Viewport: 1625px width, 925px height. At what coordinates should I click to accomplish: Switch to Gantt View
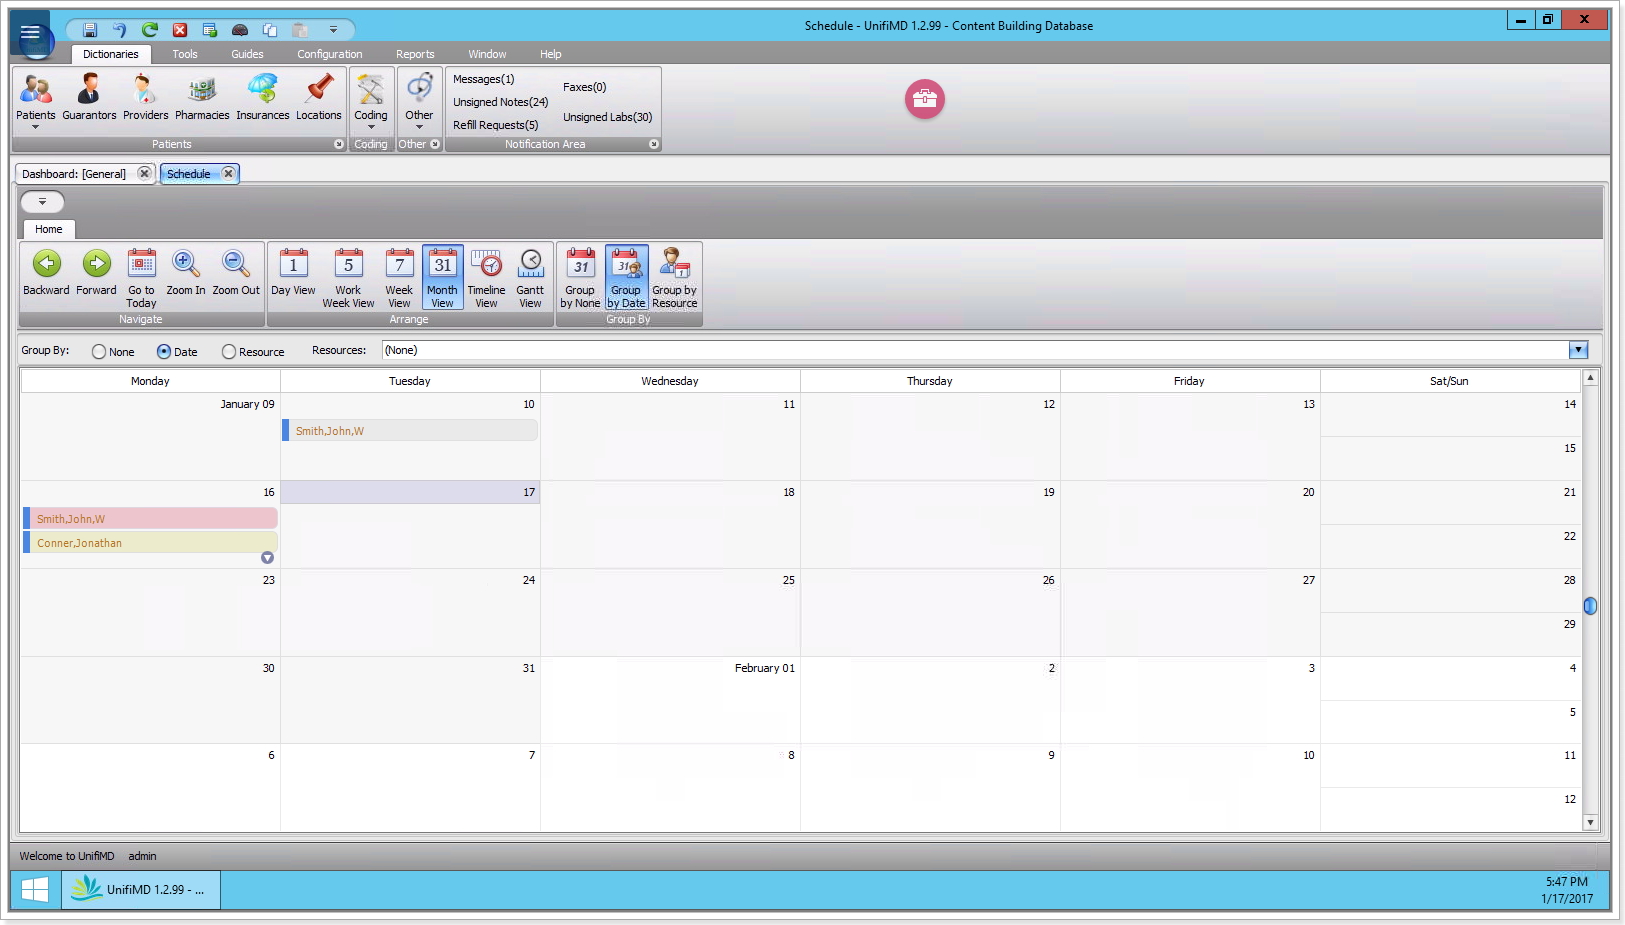point(530,277)
